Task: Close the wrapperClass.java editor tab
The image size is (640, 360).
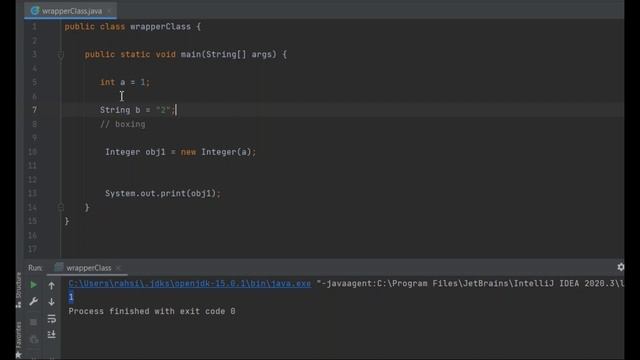Action: [x=109, y=11]
